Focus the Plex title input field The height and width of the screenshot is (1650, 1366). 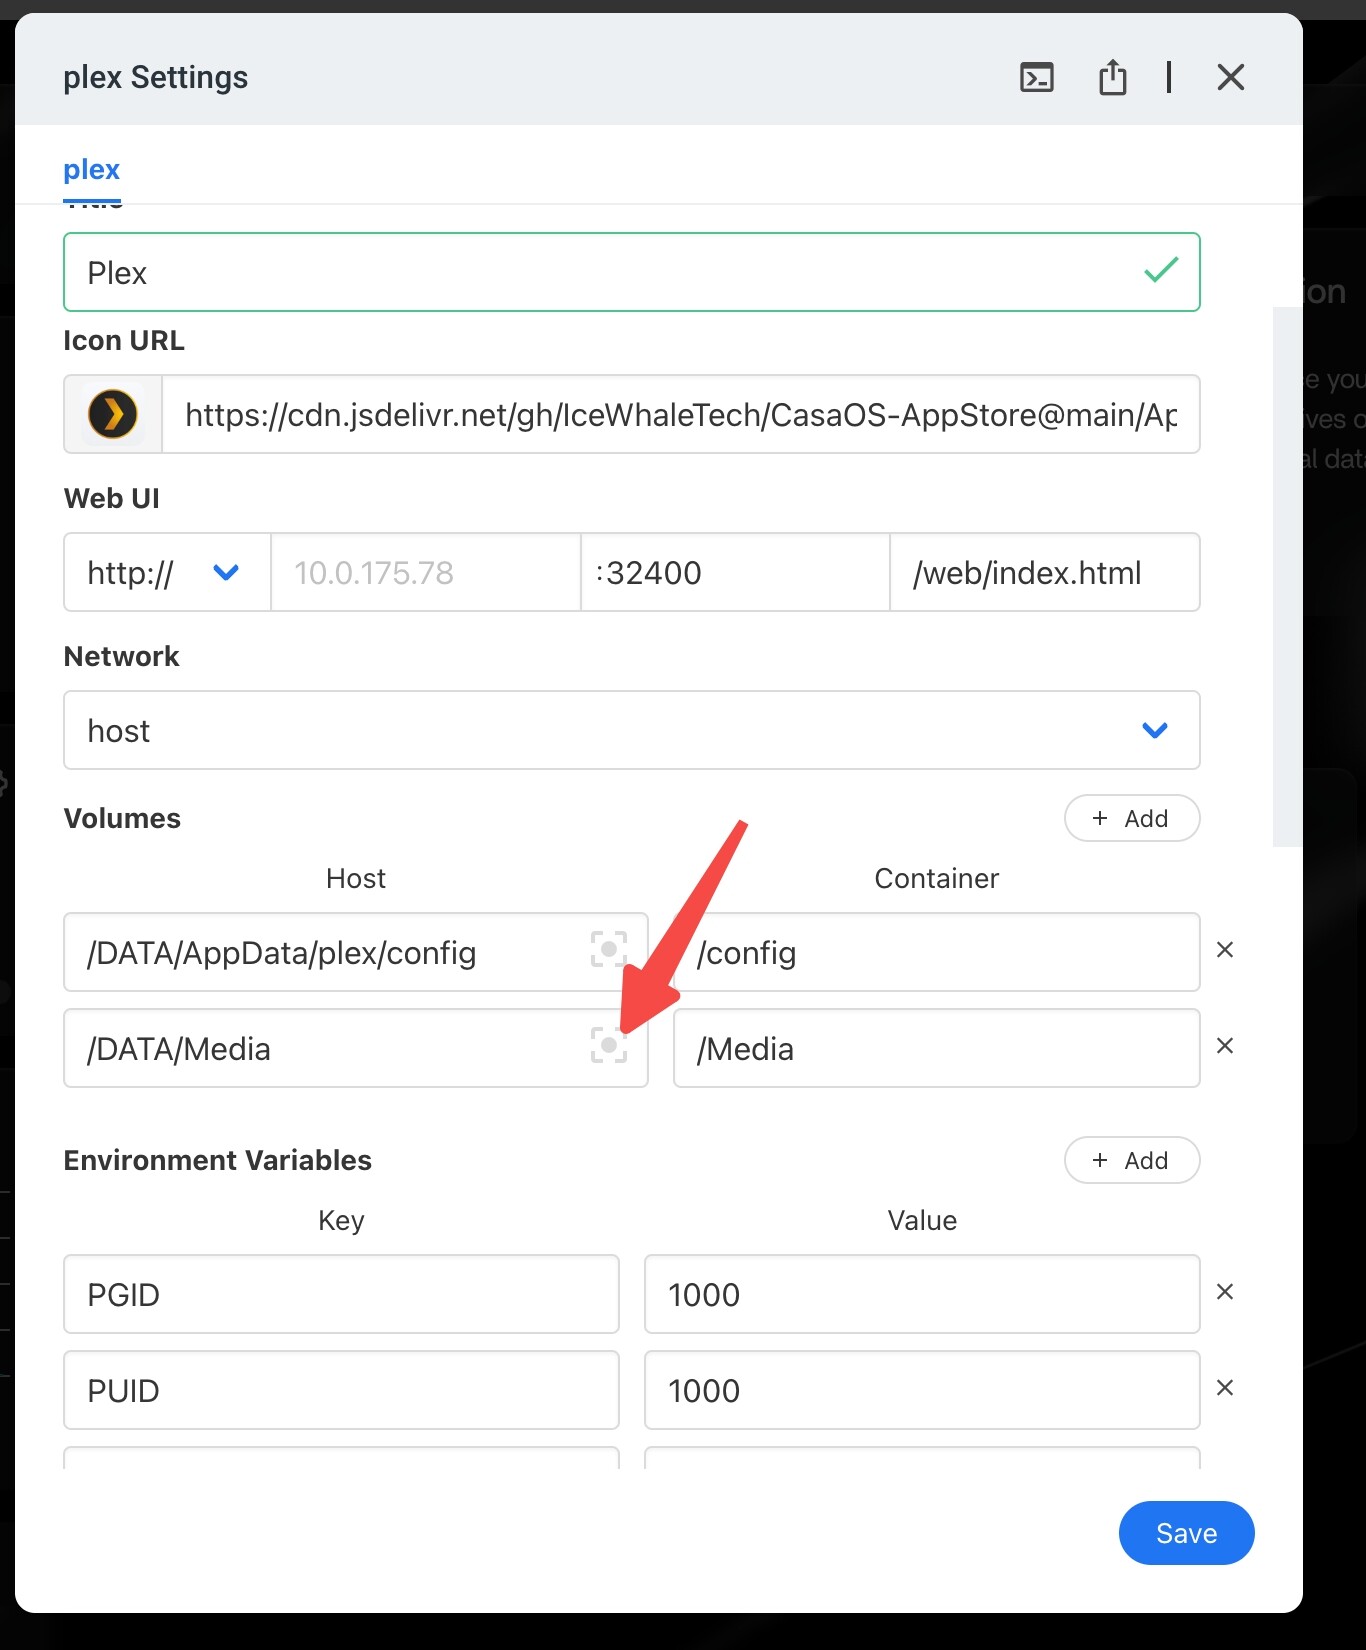[600, 272]
